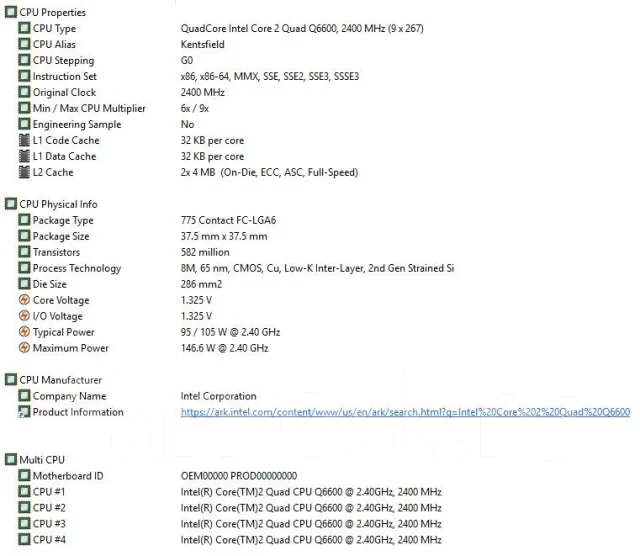Click the CPU Manufacturer section icon
The height and width of the screenshot is (556, 640).
(11, 380)
